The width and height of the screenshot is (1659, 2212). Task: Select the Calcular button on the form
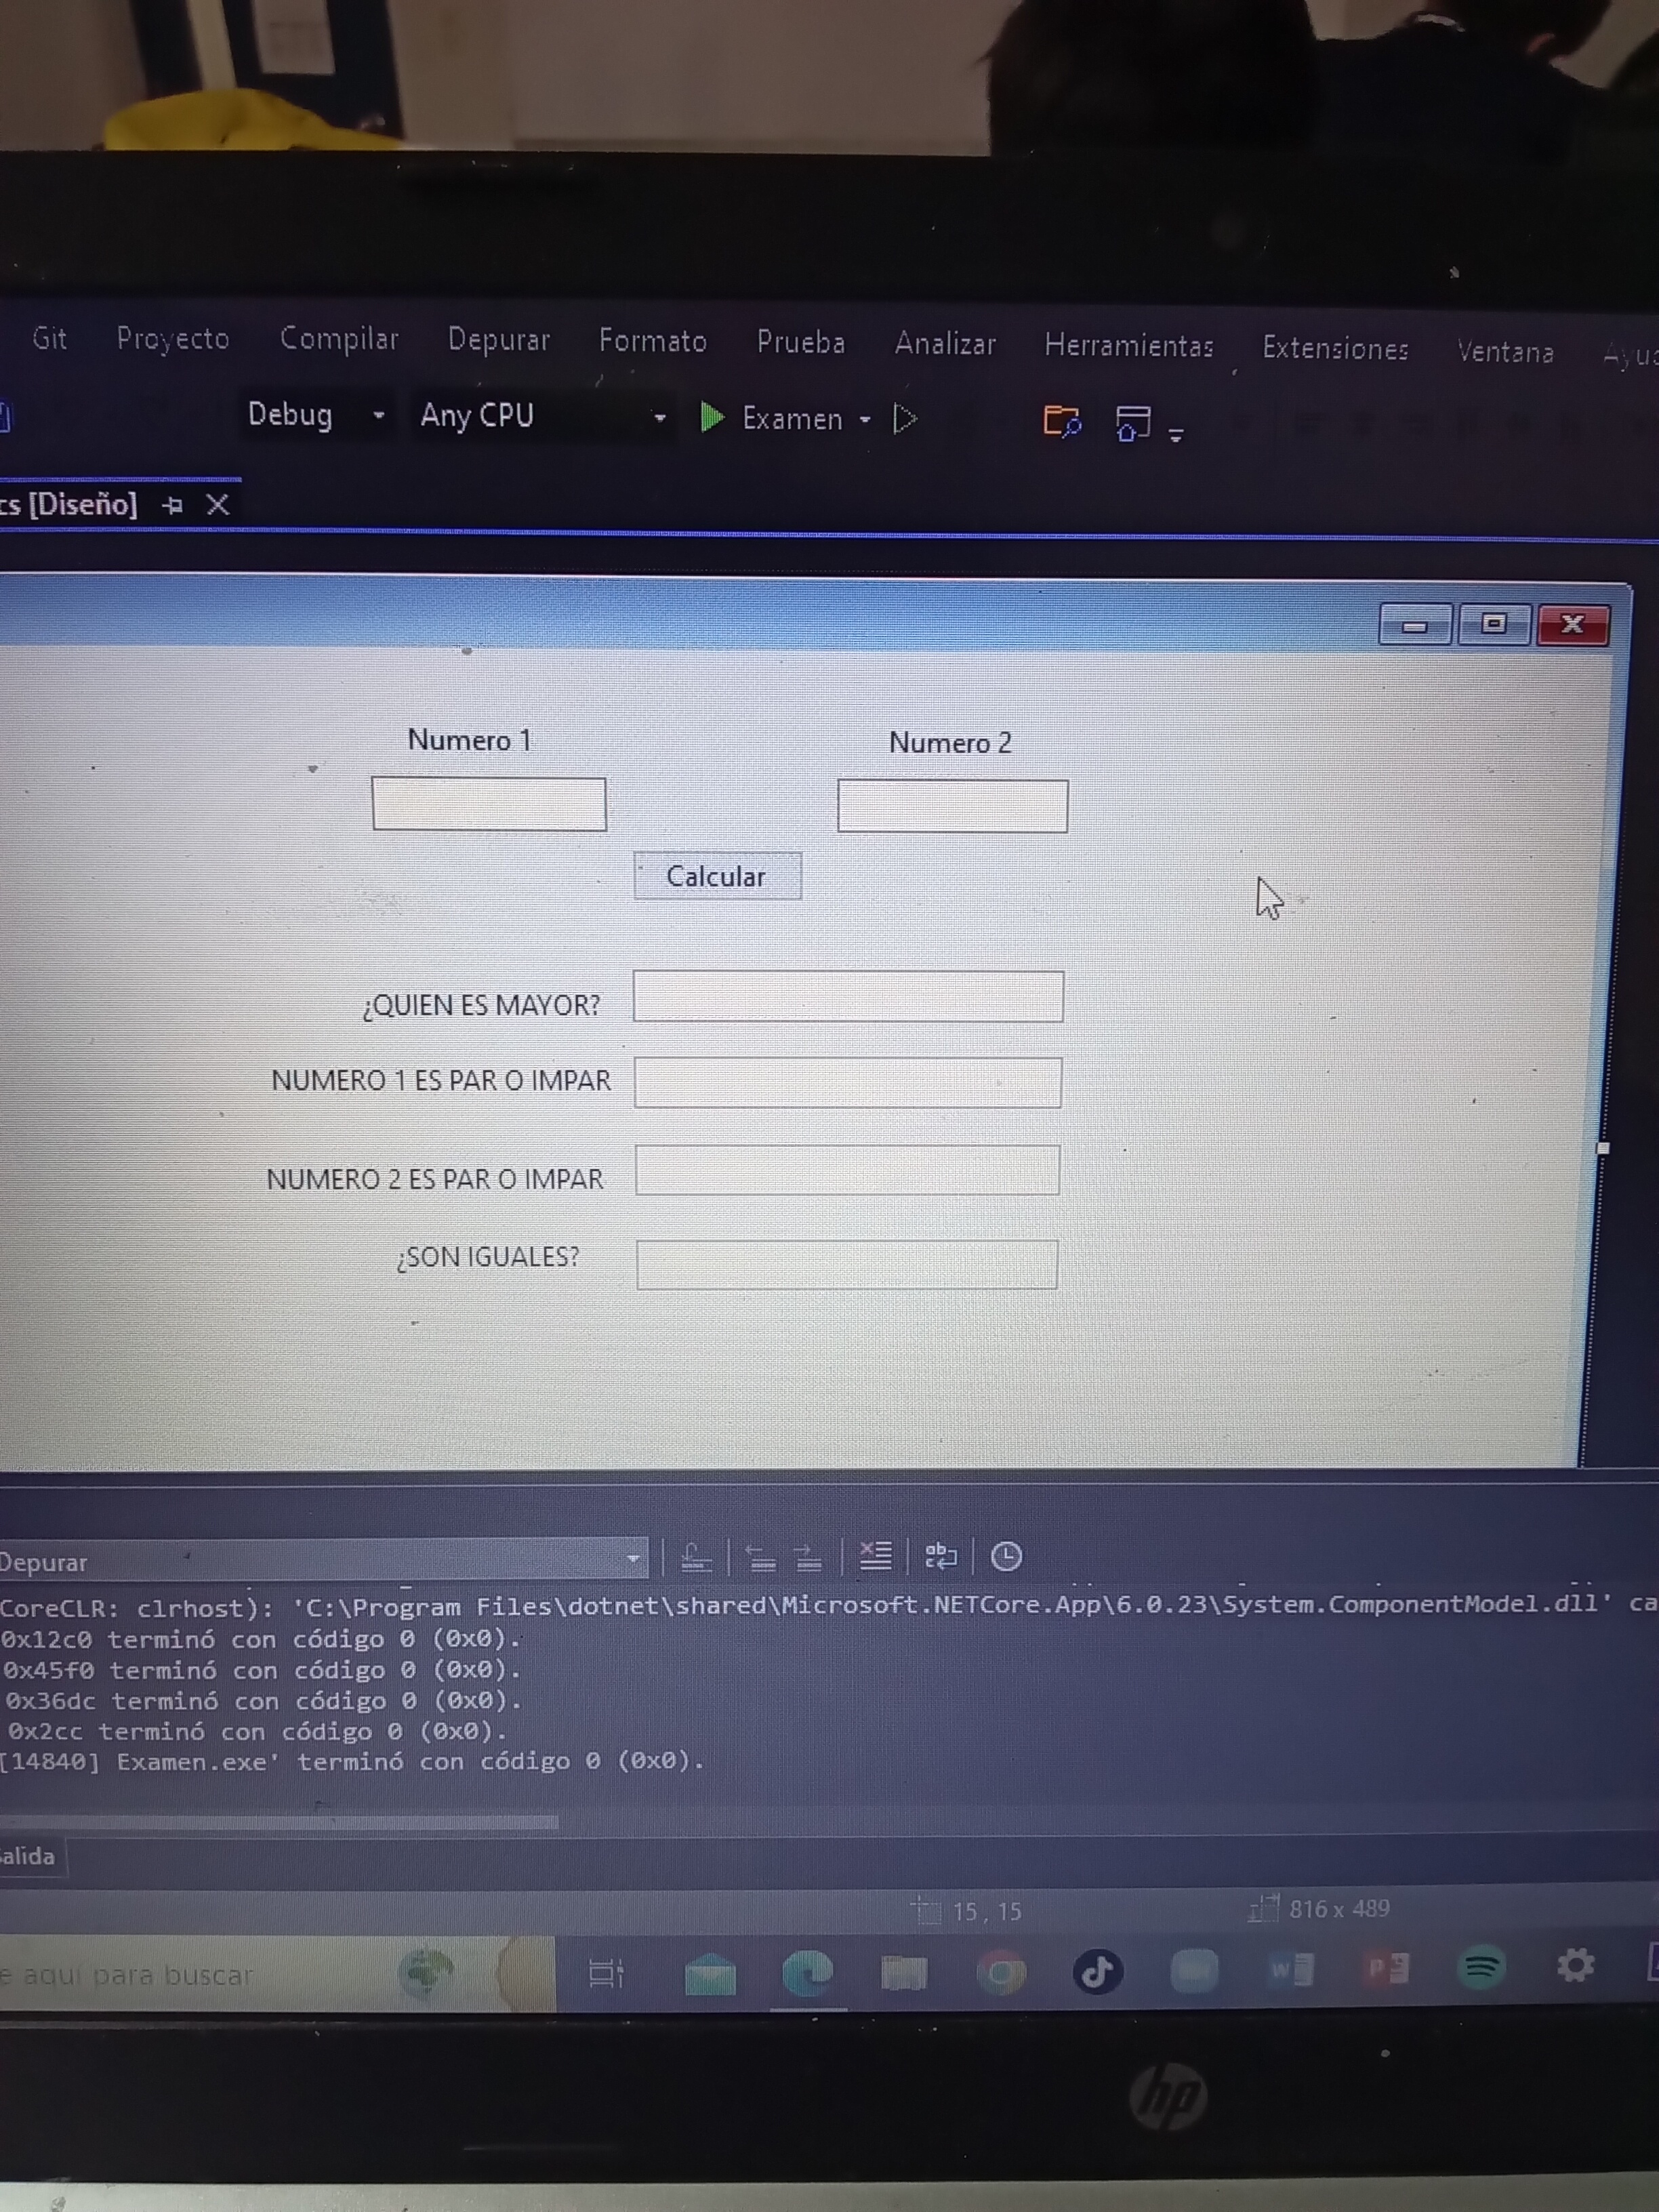tap(717, 876)
